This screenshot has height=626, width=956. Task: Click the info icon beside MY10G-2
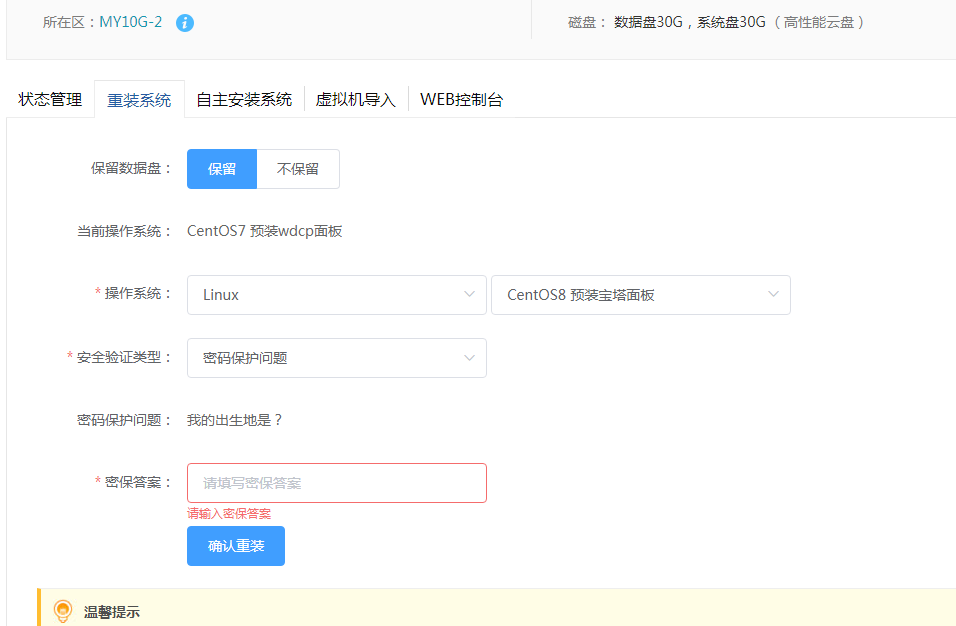pos(185,22)
